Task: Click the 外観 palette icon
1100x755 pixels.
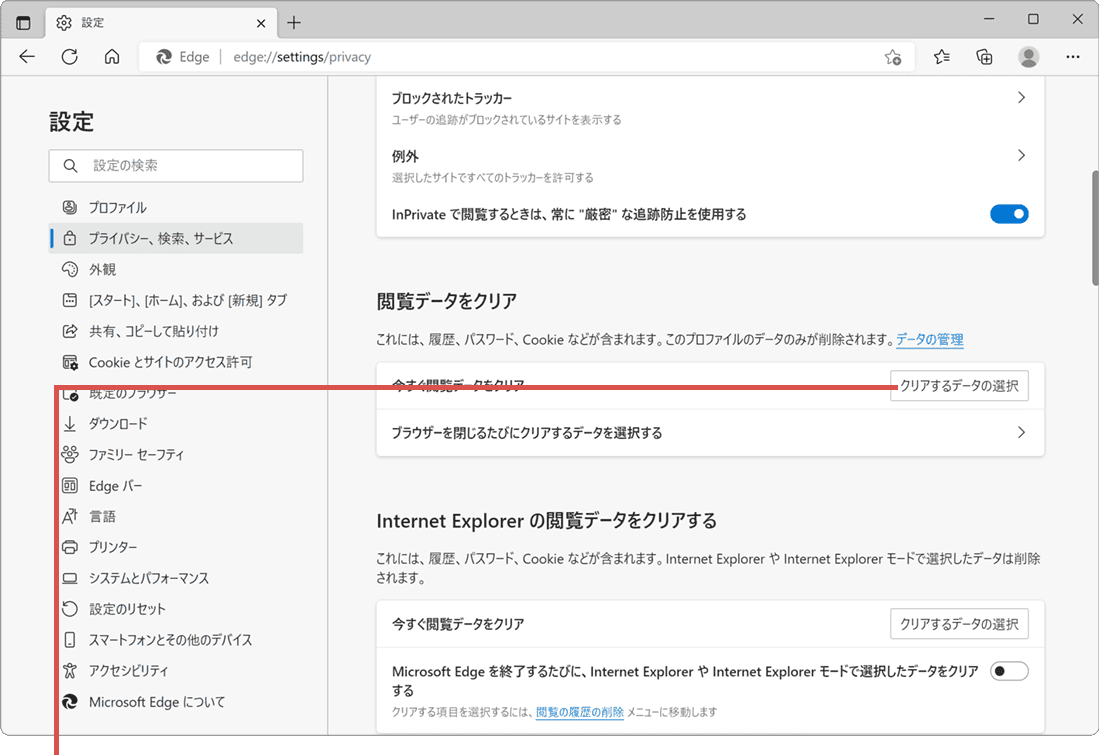Action: [69, 269]
